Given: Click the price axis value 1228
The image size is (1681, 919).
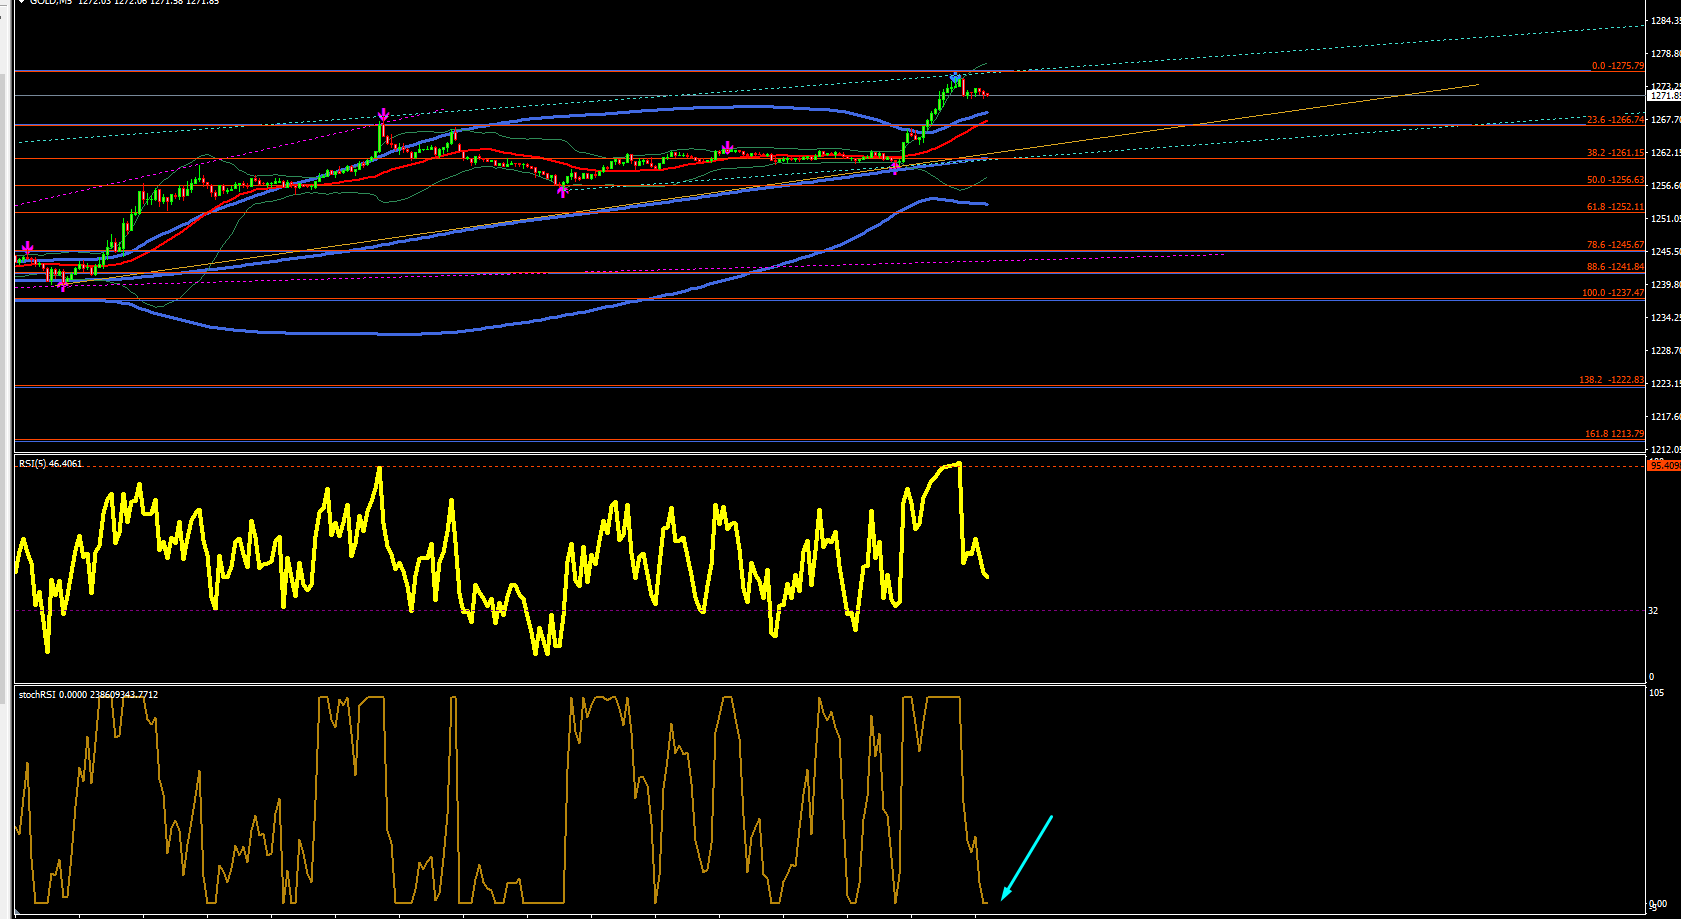Looking at the screenshot, I should point(1665,351).
